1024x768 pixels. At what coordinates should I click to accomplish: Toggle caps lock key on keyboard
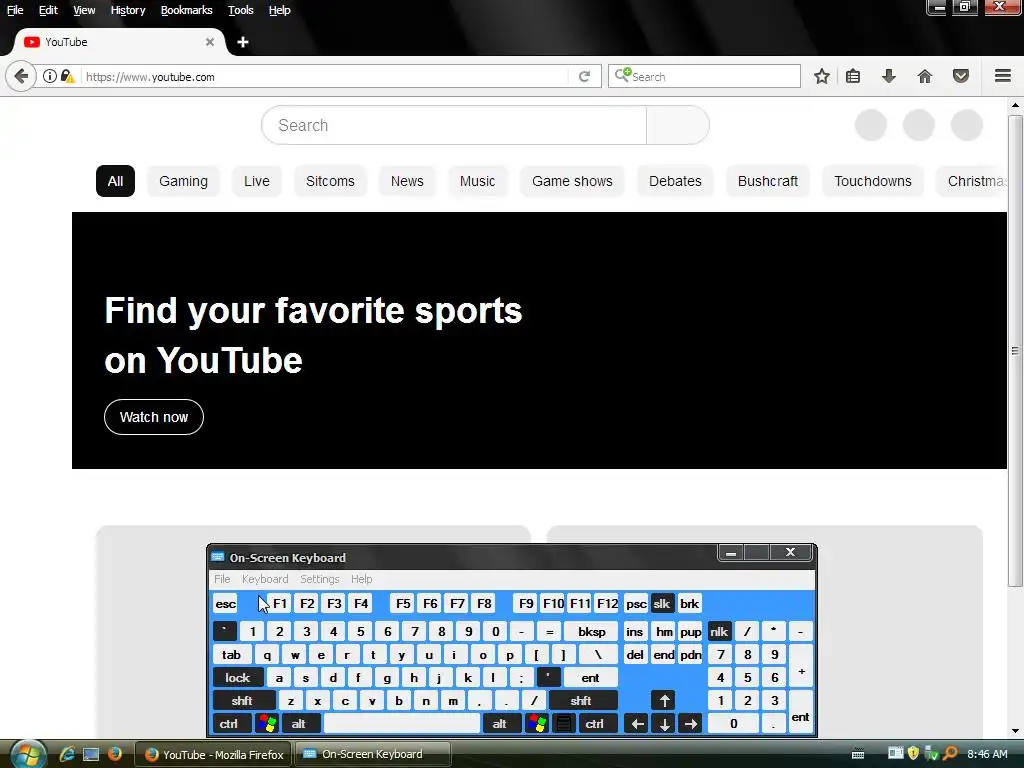point(238,678)
